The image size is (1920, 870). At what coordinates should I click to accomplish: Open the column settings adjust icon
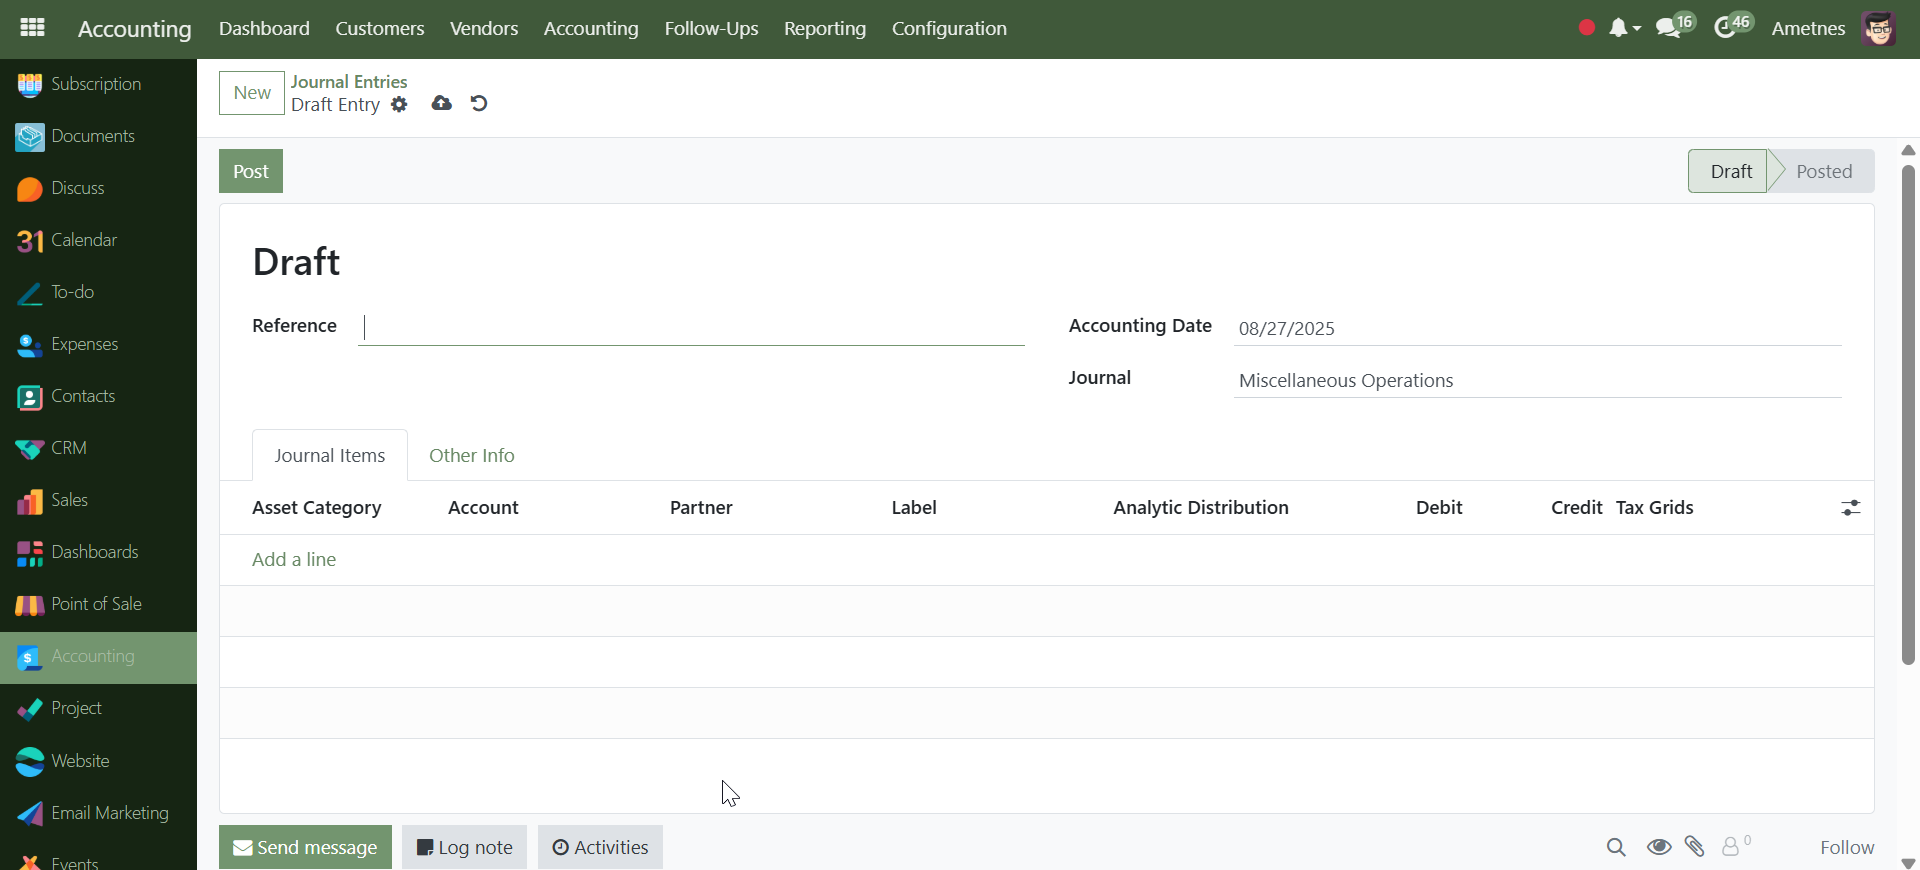(1850, 508)
